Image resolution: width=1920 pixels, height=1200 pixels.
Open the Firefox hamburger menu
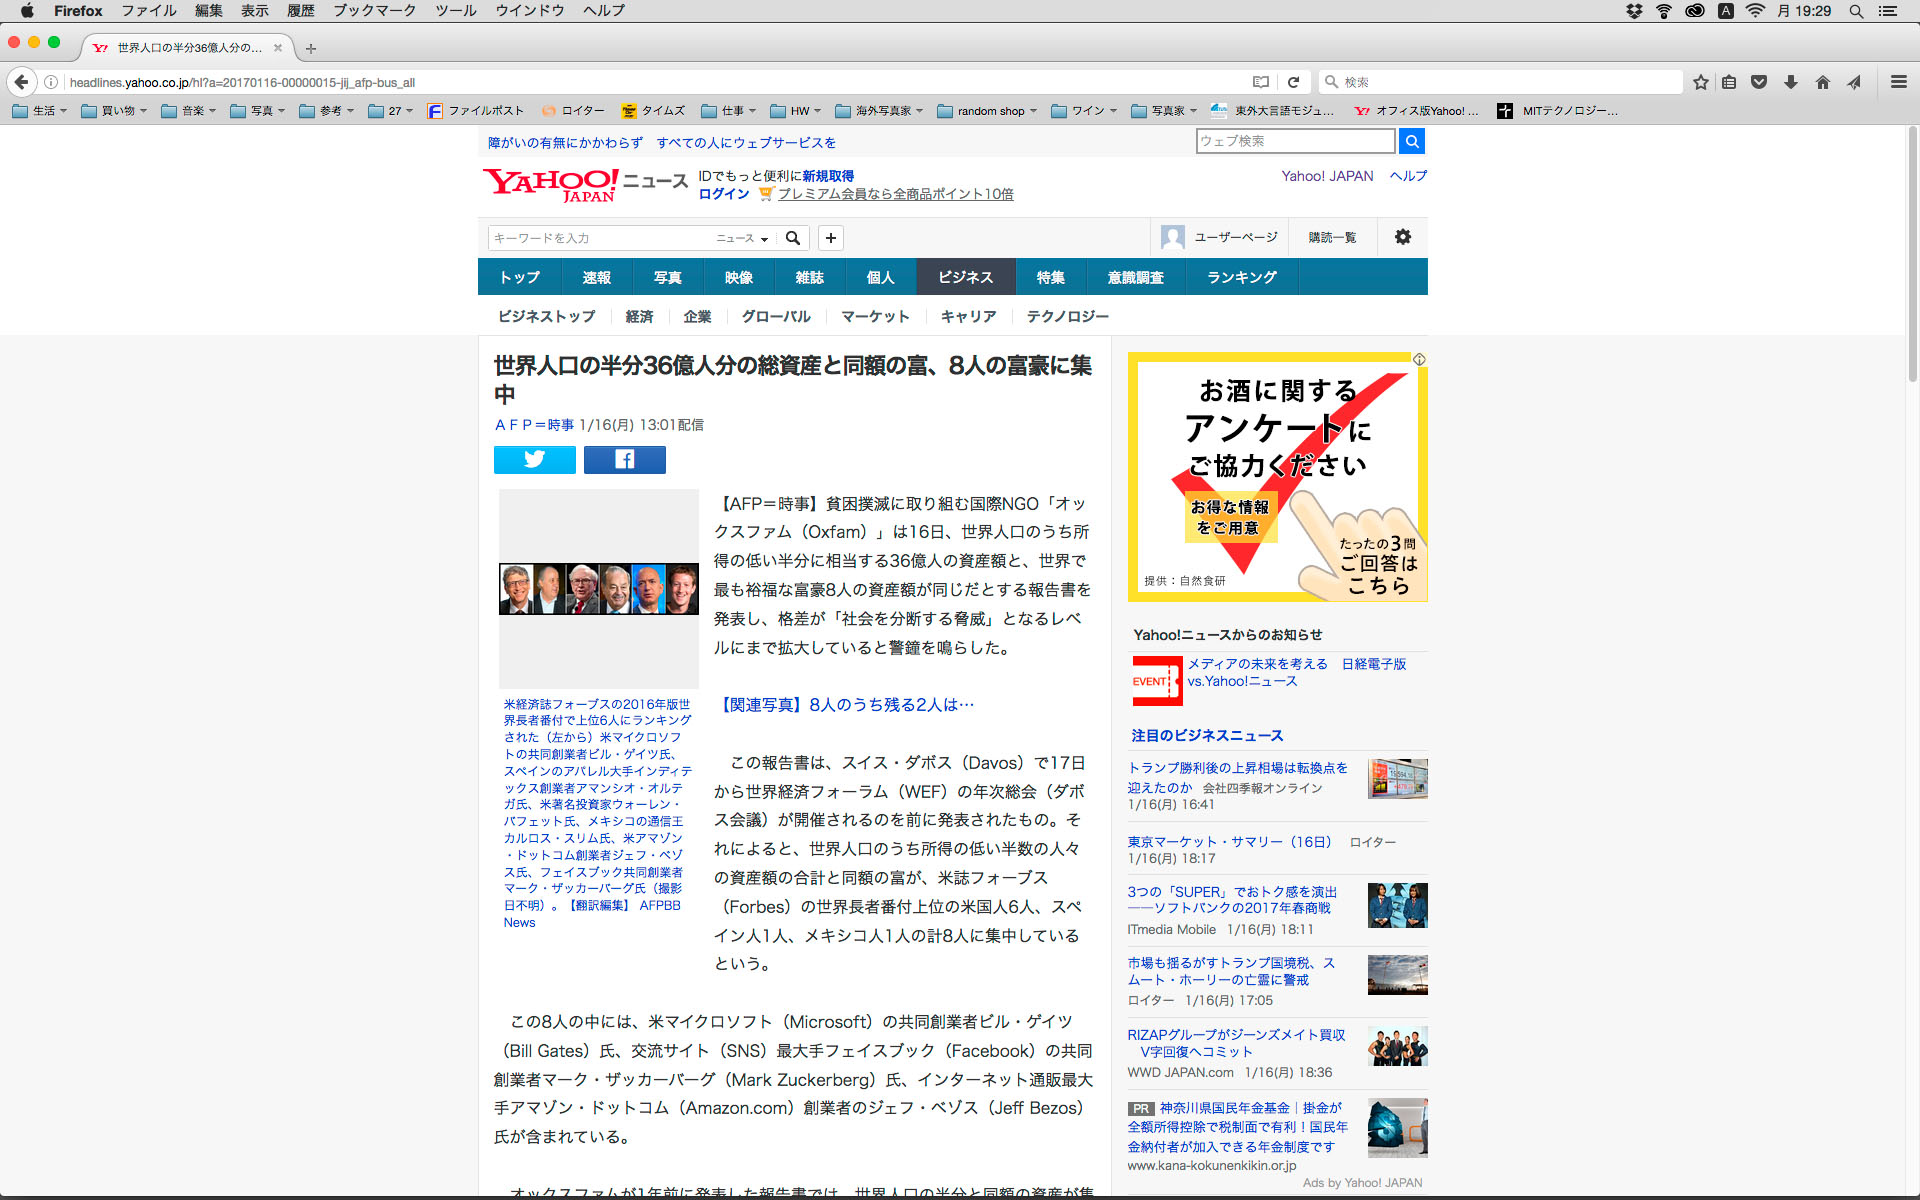pyautogui.click(x=1898, y=82)
